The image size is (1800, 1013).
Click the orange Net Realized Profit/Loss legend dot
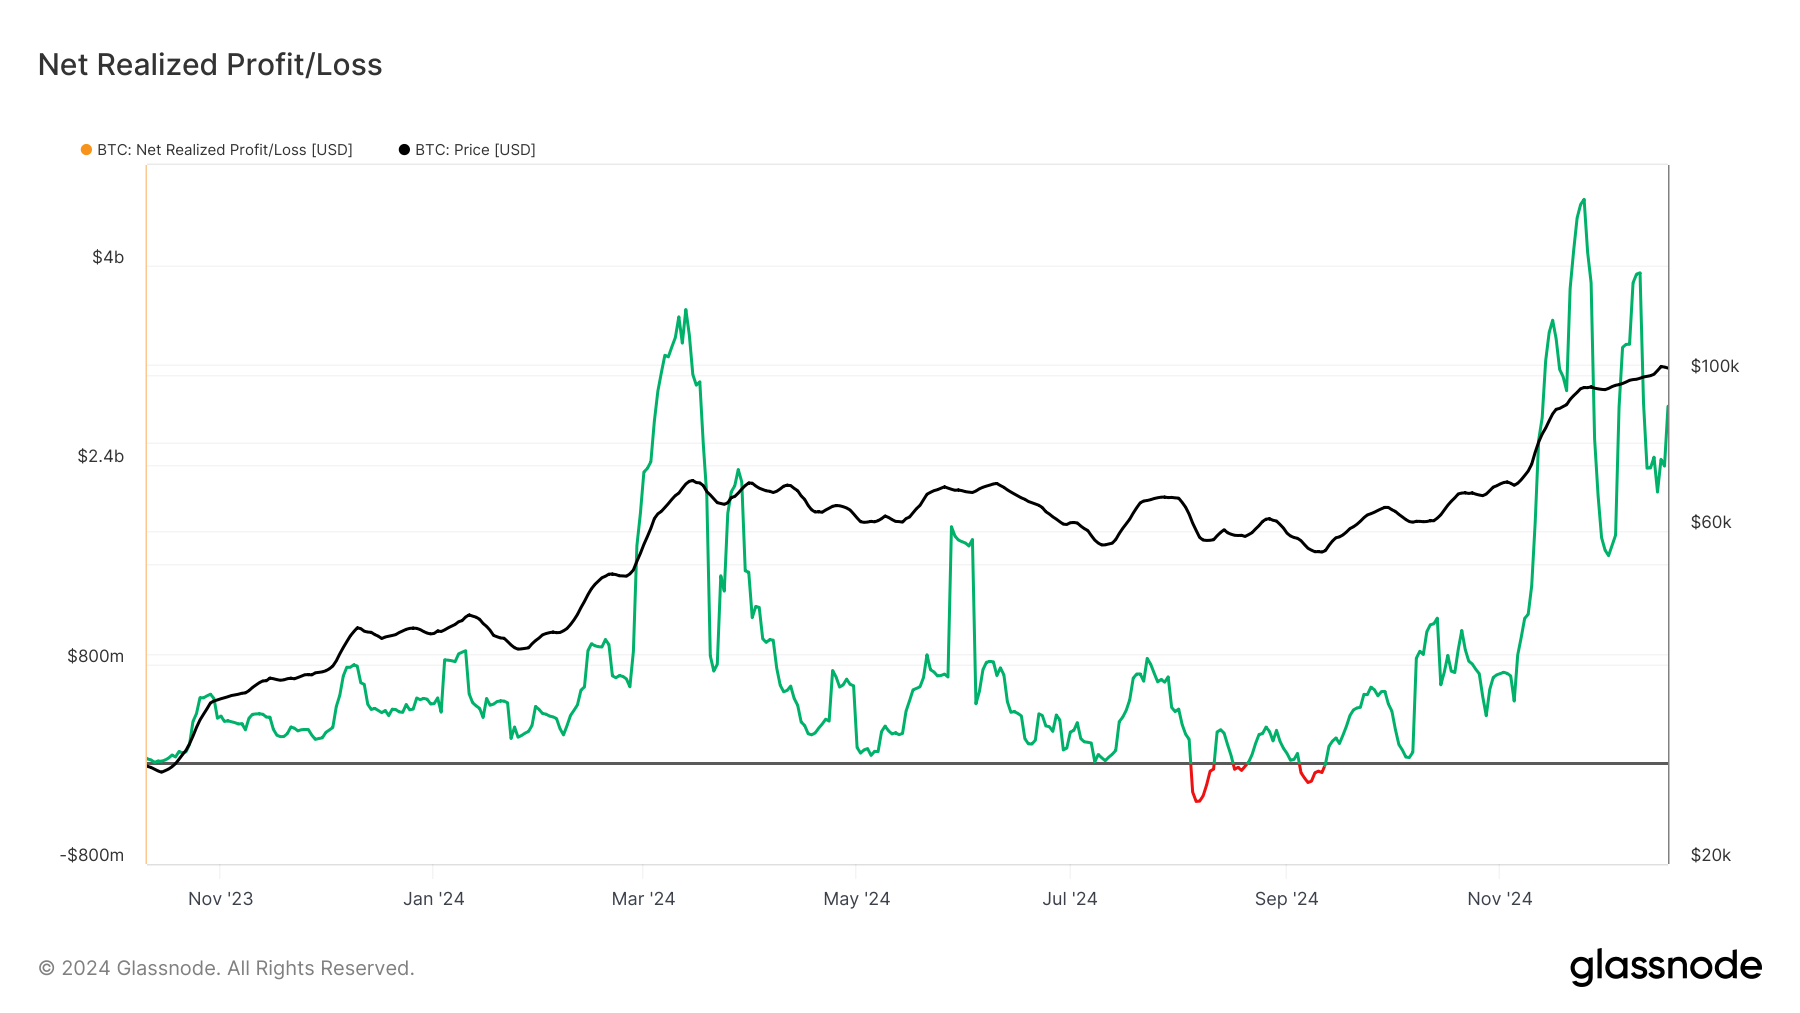tap(86, 150)
